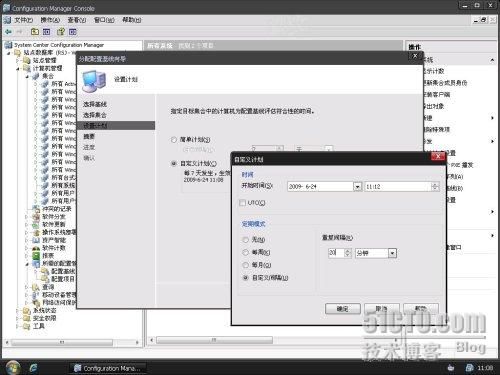Screen dimensions: 500x375
Task: Click the Forward arrow toolbar icon
Action: [20, 32]
